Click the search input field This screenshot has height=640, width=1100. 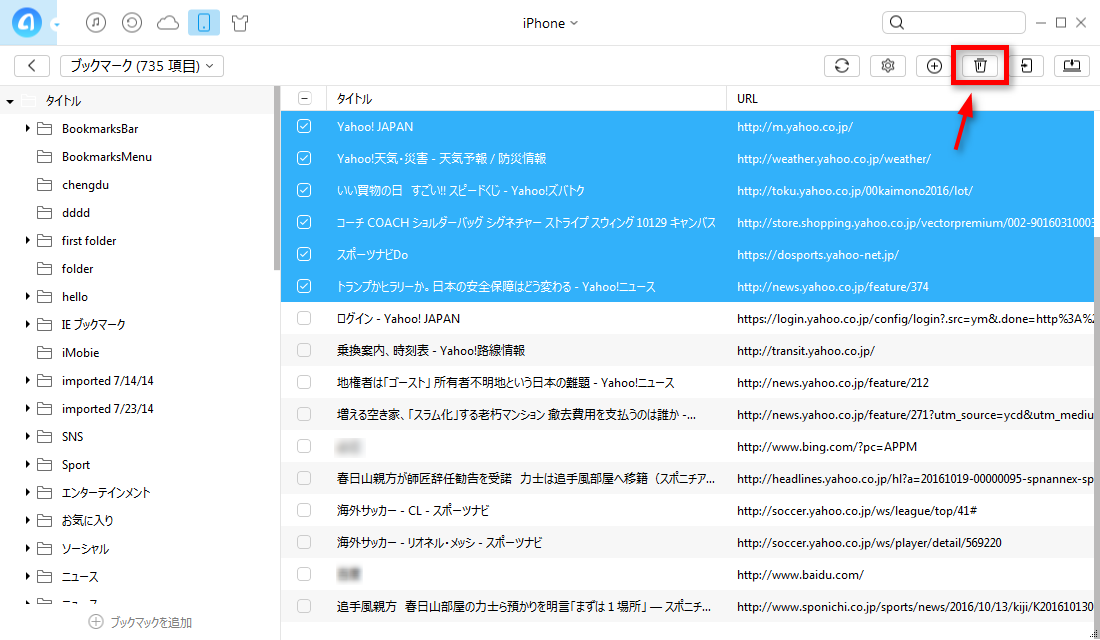coord(953,22)
